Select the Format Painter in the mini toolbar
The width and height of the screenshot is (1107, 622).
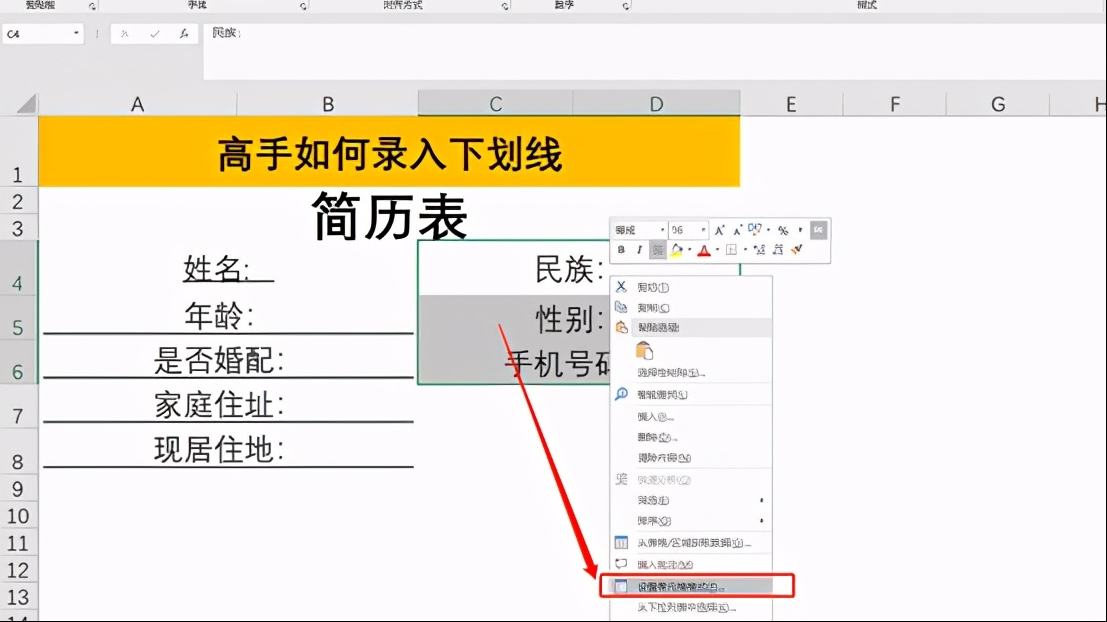click(x=796, y=249)
